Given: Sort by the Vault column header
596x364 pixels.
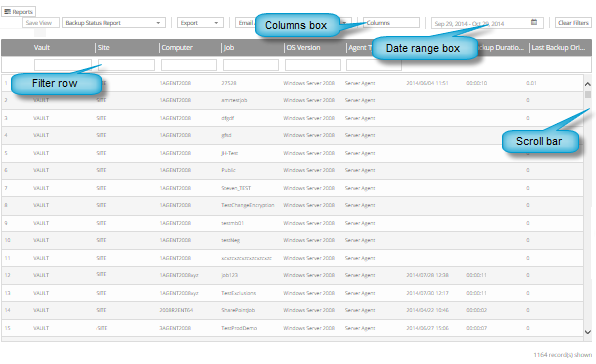Looking at the screenshot, I should [42, 47].
